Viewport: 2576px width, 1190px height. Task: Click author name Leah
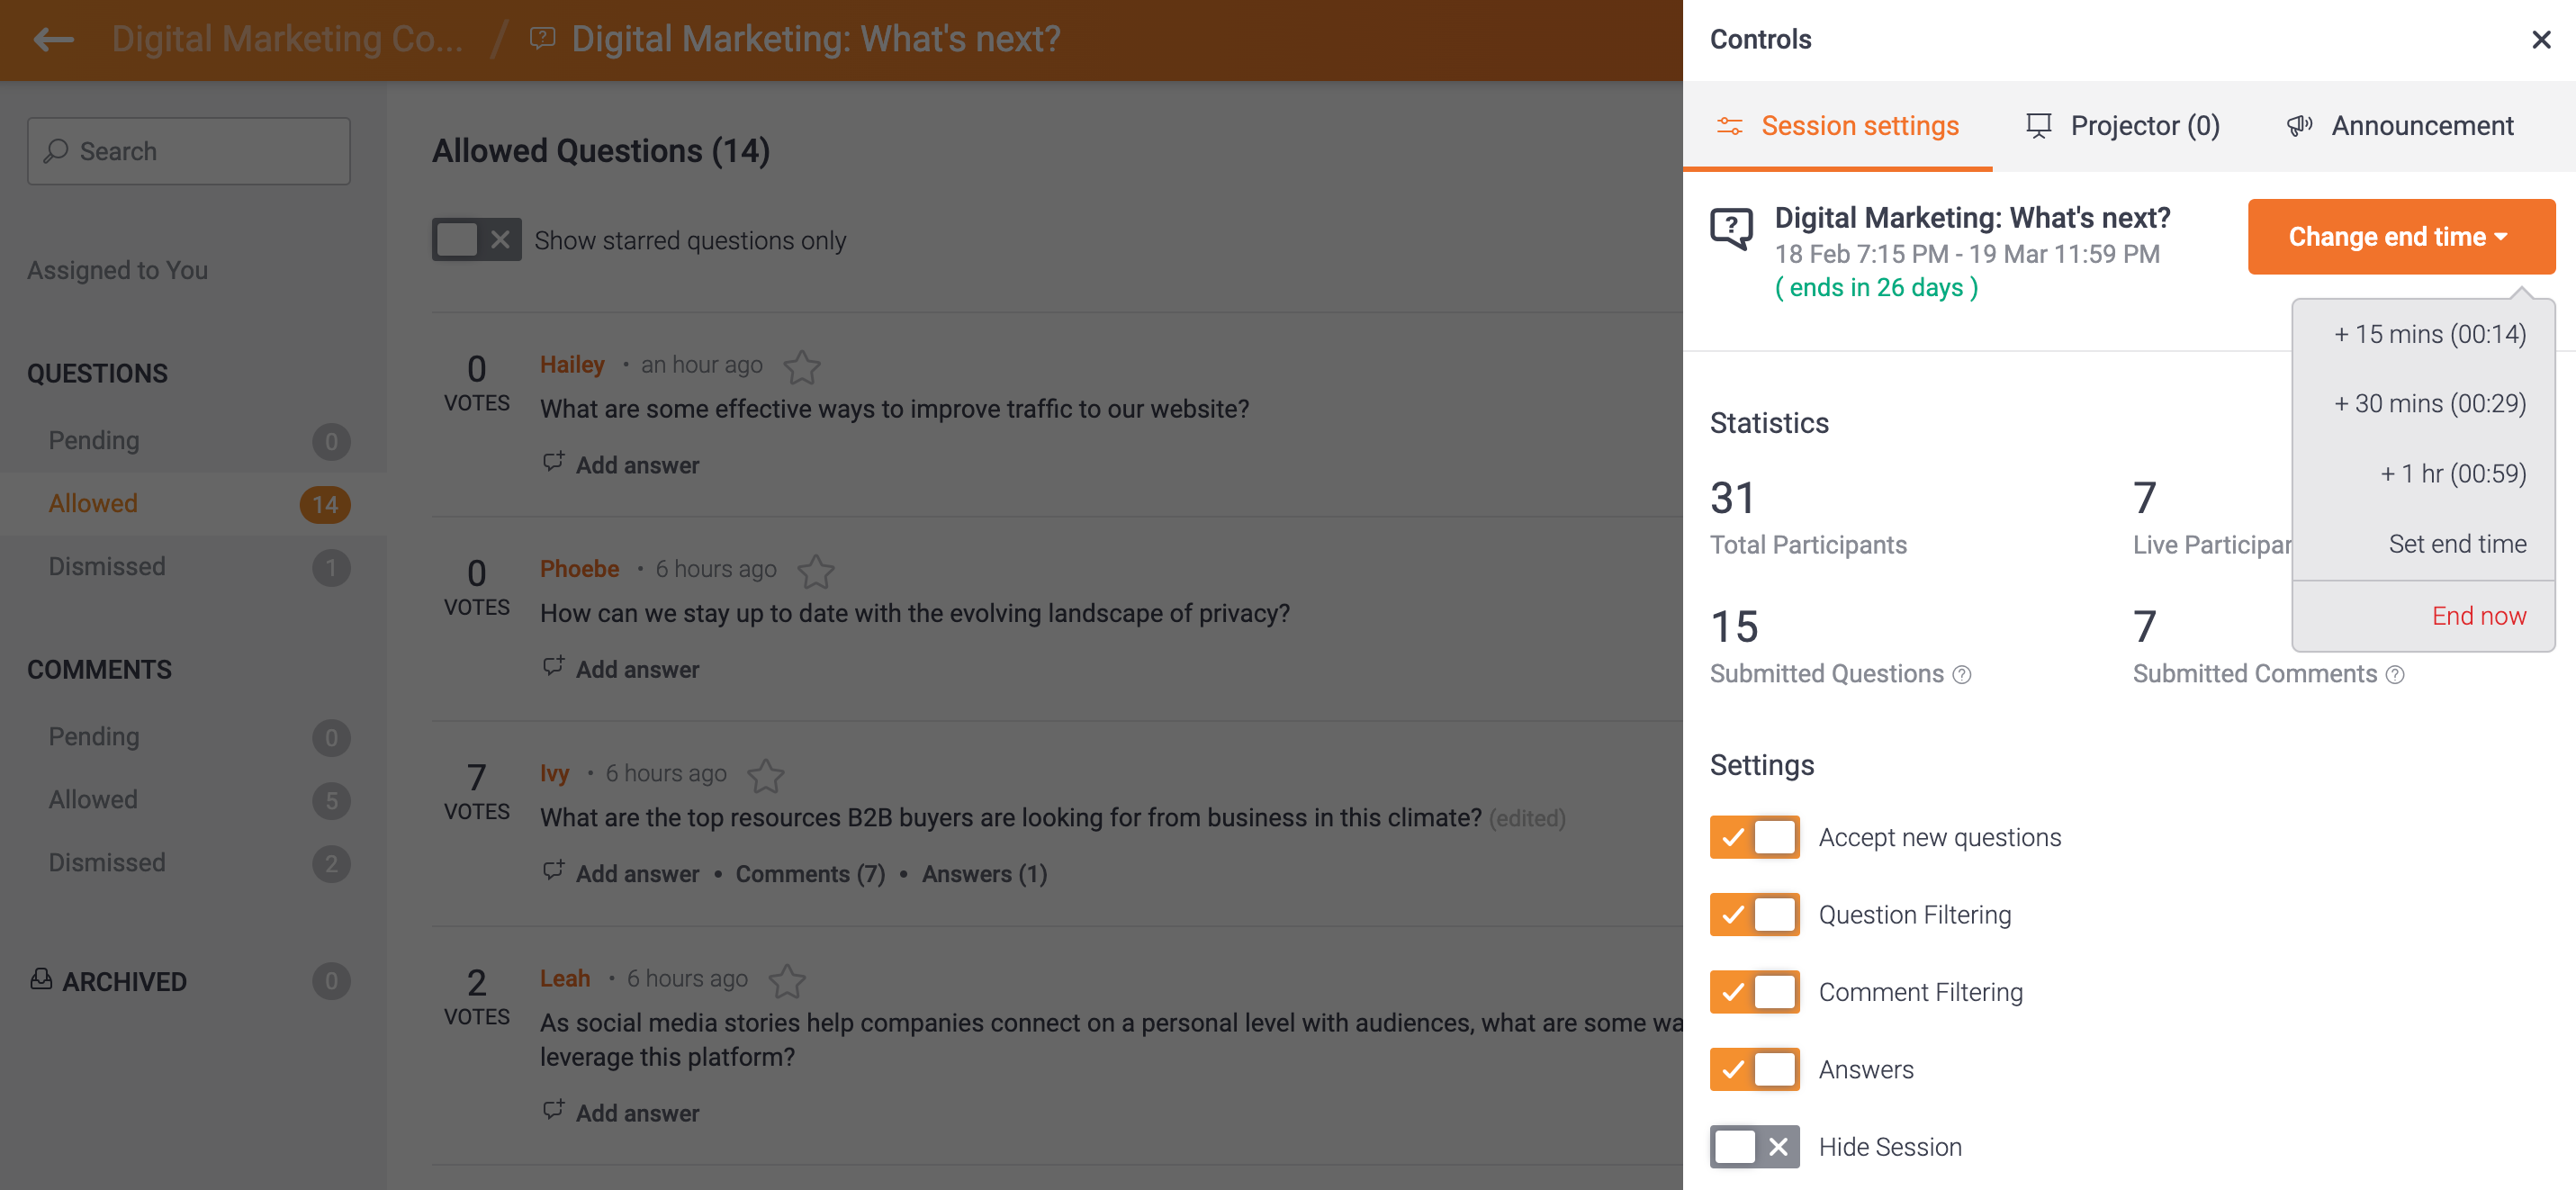pos(565,979)
